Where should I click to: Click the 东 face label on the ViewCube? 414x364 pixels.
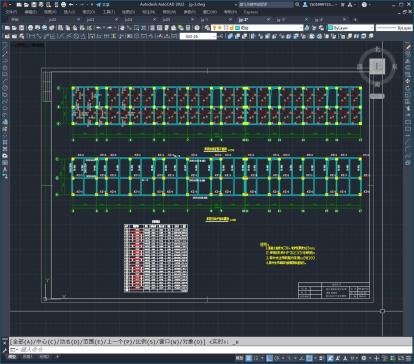tap(394, 67)
